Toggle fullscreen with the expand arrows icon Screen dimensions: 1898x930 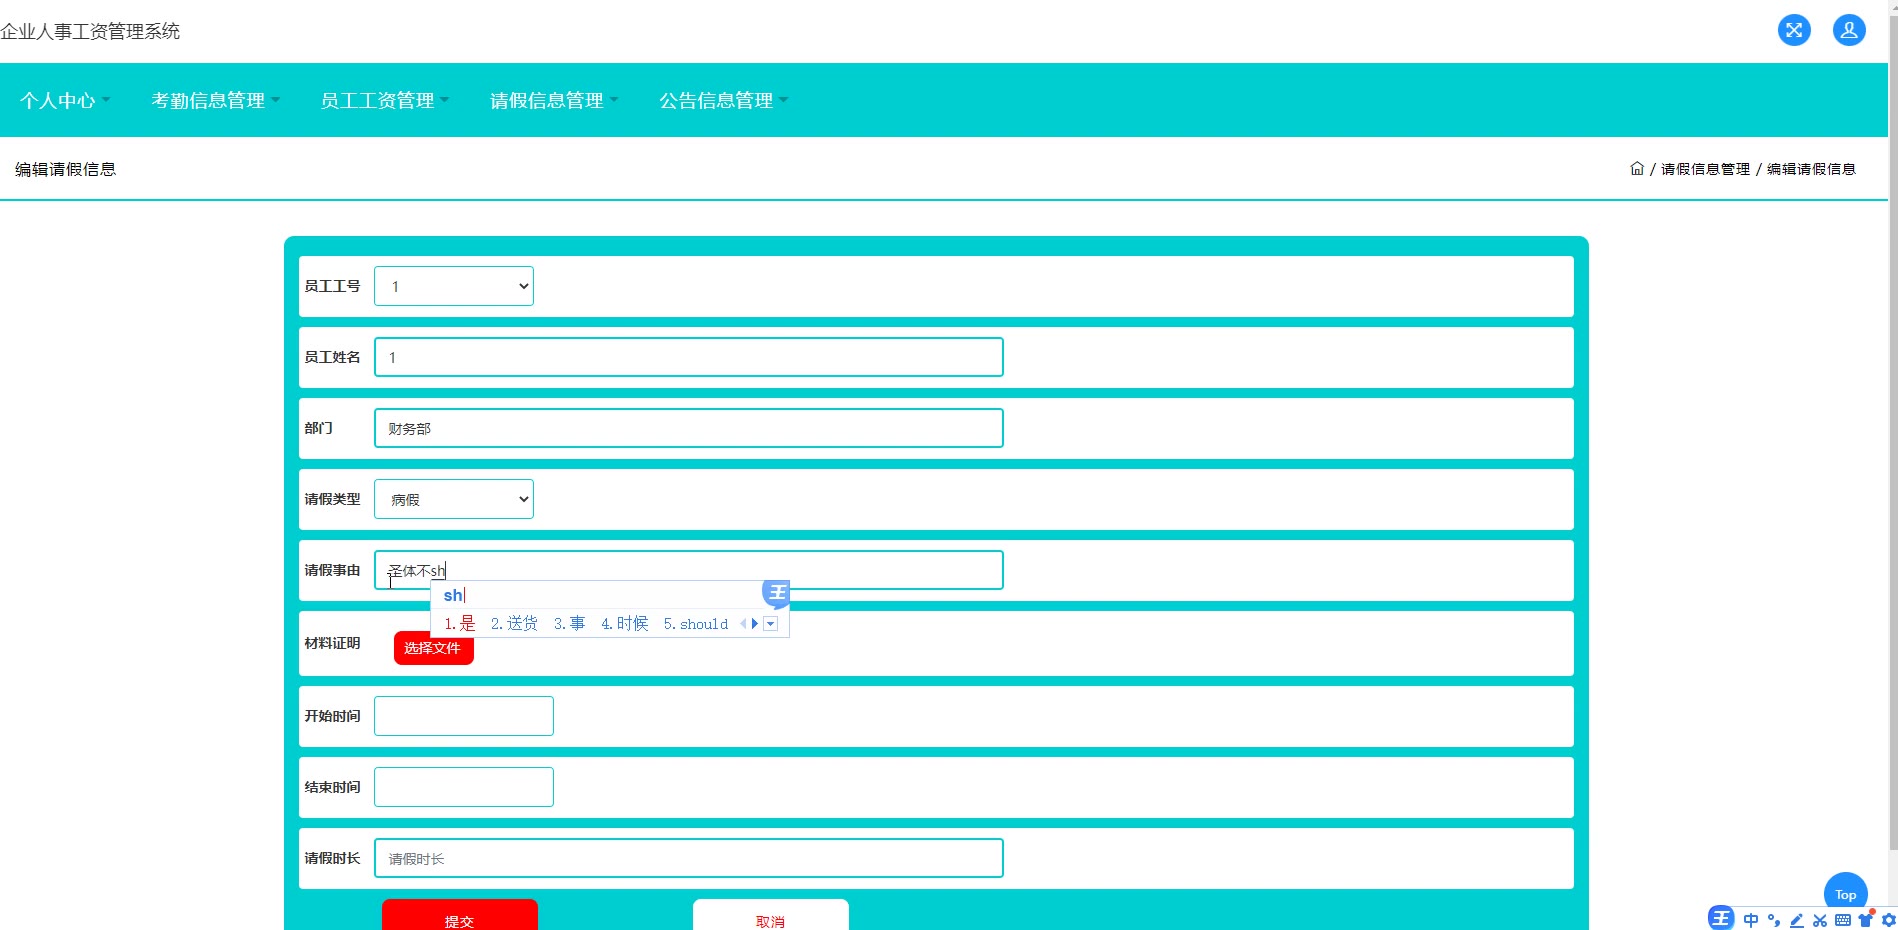(1794, 30)
